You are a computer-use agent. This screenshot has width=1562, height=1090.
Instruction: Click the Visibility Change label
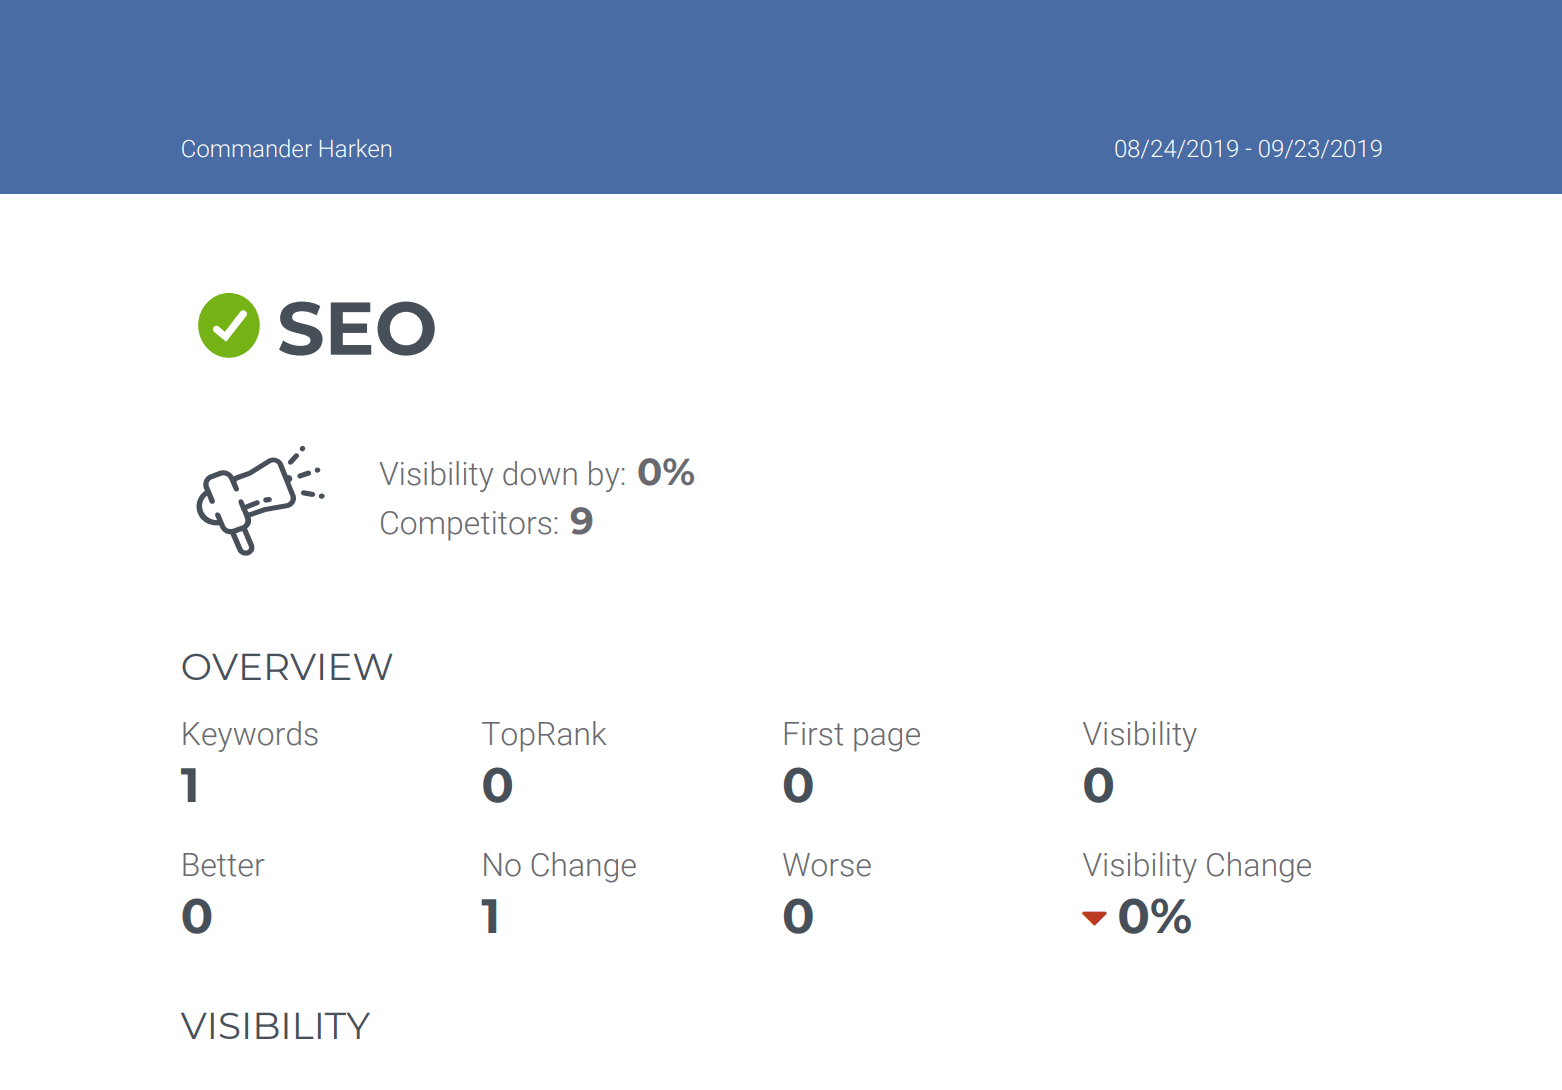(1197, 865)
